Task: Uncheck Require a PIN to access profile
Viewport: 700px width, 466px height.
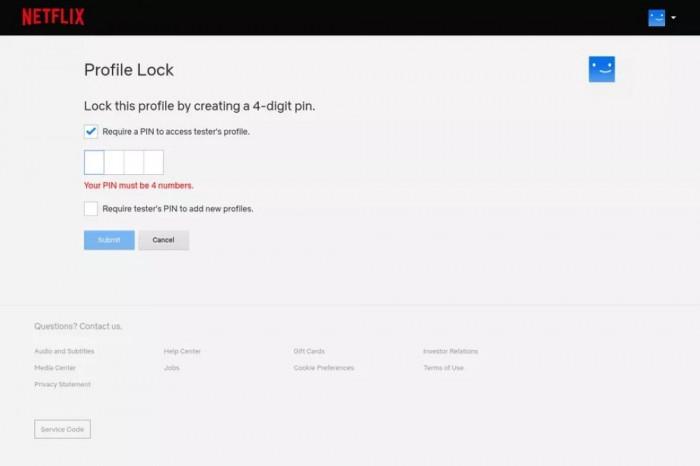Action: (x=91, y=132)
